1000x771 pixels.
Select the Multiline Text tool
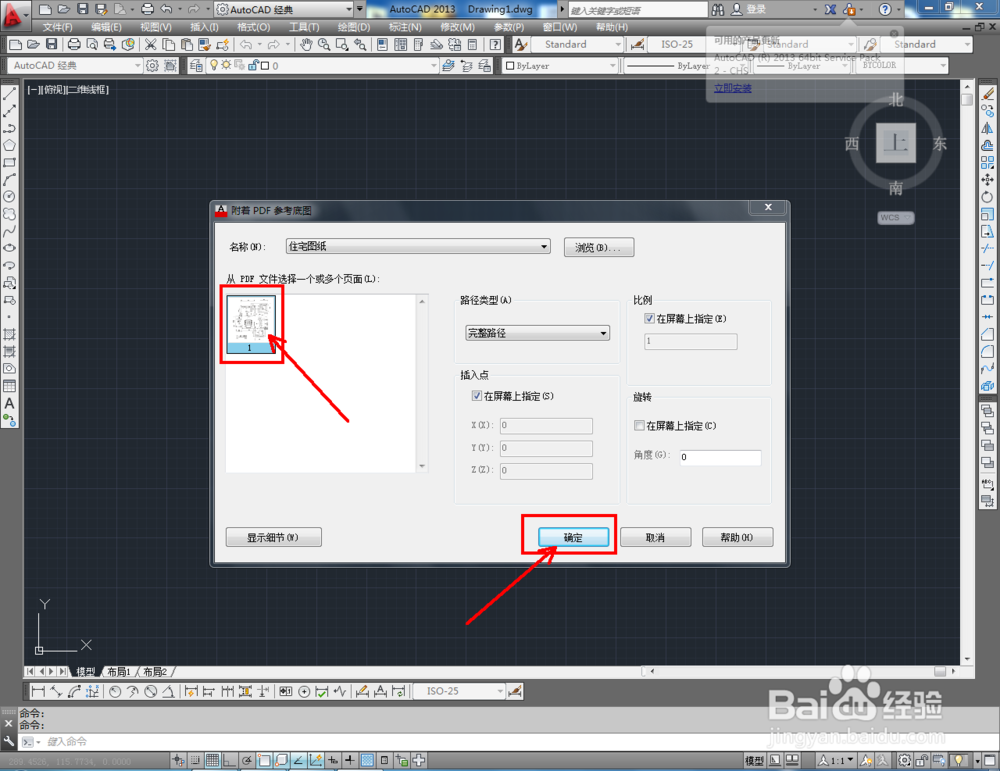[x=9, y=404]
